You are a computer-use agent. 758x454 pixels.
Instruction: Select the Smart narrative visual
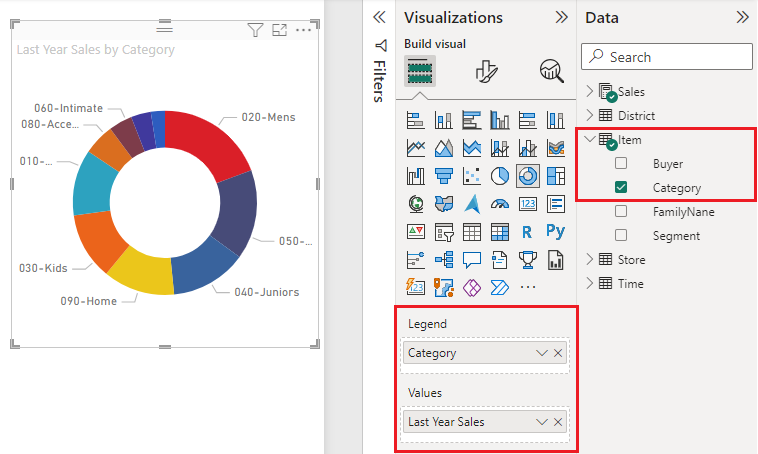coord(499,260)
